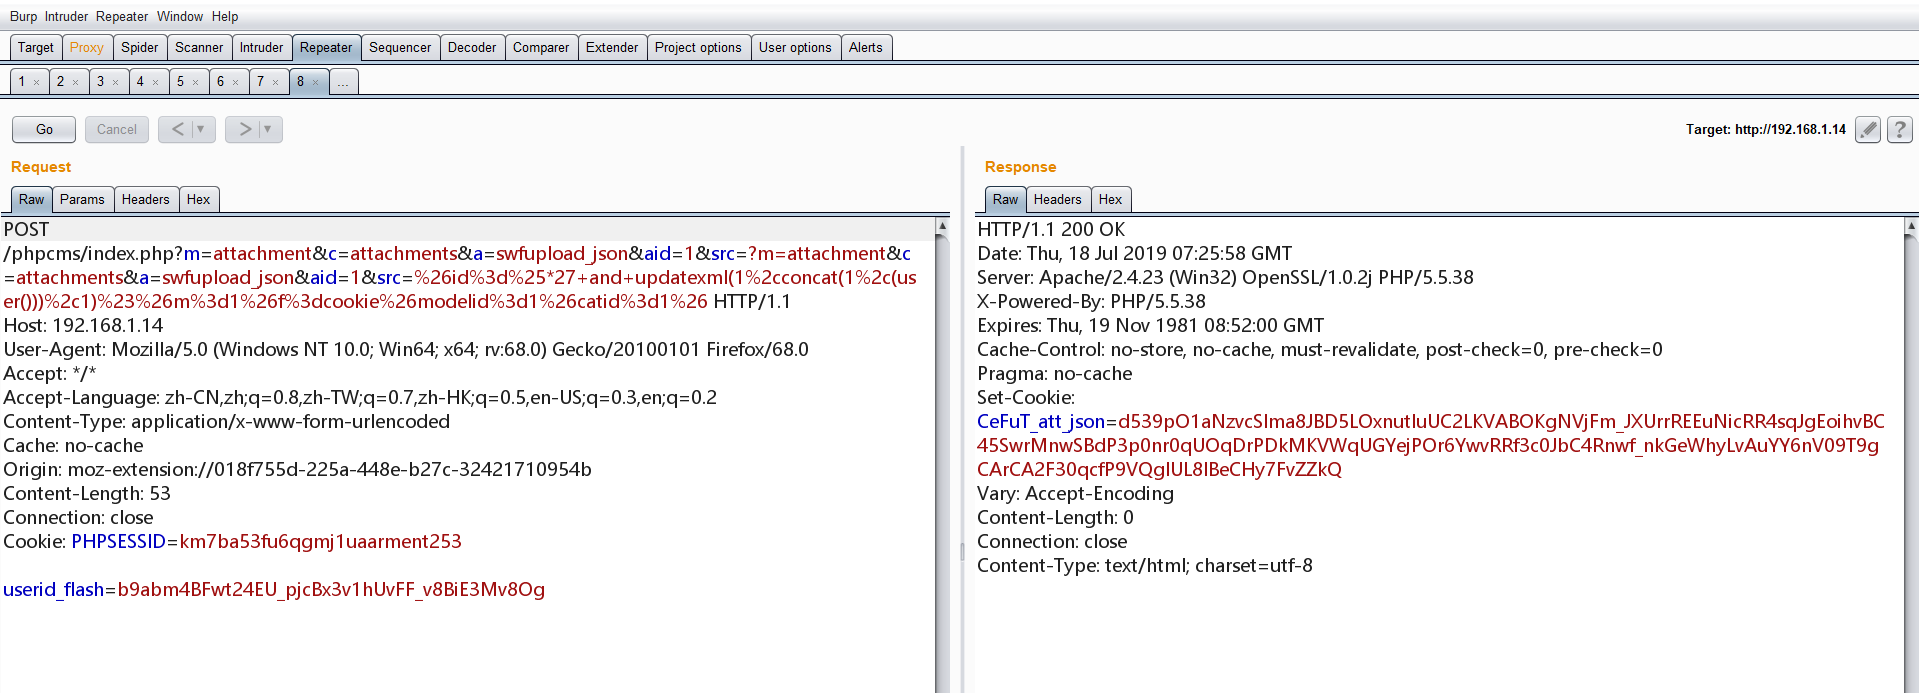
Task: Select Repeater request tab 4
Action: point(141,82)
